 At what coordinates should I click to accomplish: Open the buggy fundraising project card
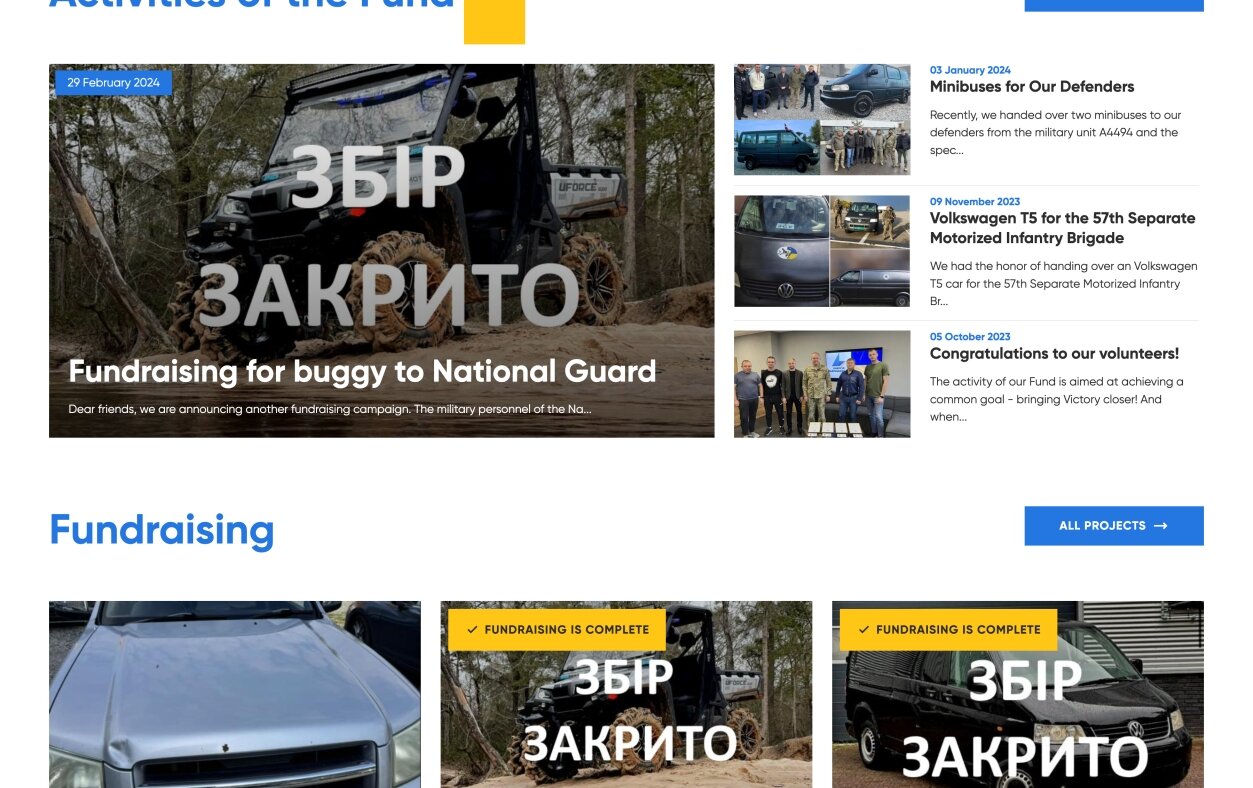626,694
